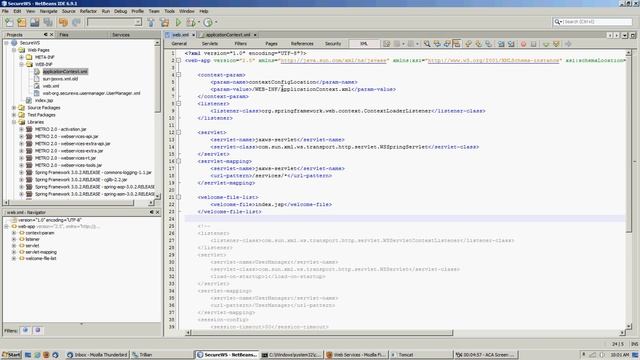Select index.jsp in project tree

click(x=44, y=100)
